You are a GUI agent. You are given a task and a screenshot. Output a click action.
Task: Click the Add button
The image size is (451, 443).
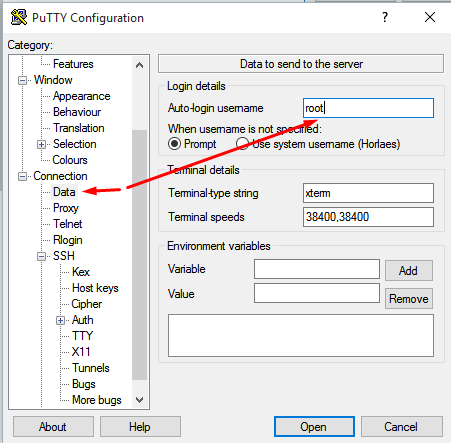pos(409,271)
